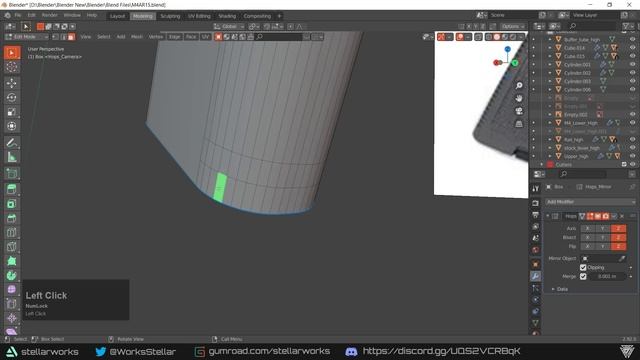Image resolution: width=640 pixels, height=360 pixels.
Task: Enable Bisect Y button
Action: 603,238
